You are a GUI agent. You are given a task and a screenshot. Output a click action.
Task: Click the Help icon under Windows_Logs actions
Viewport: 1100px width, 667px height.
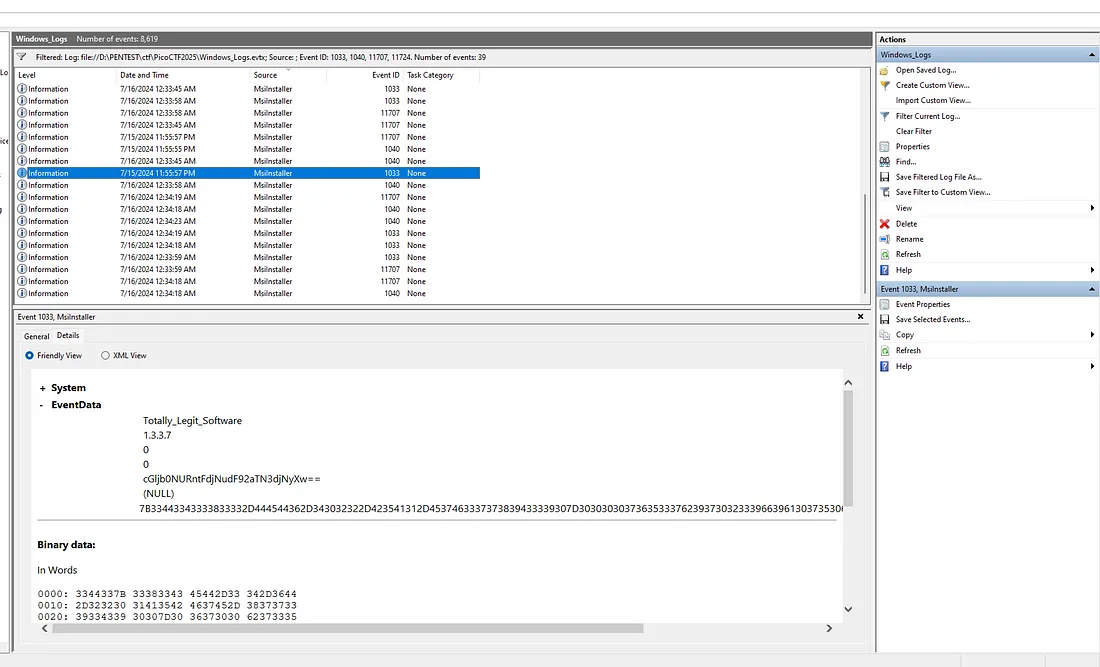coord(885,270)
